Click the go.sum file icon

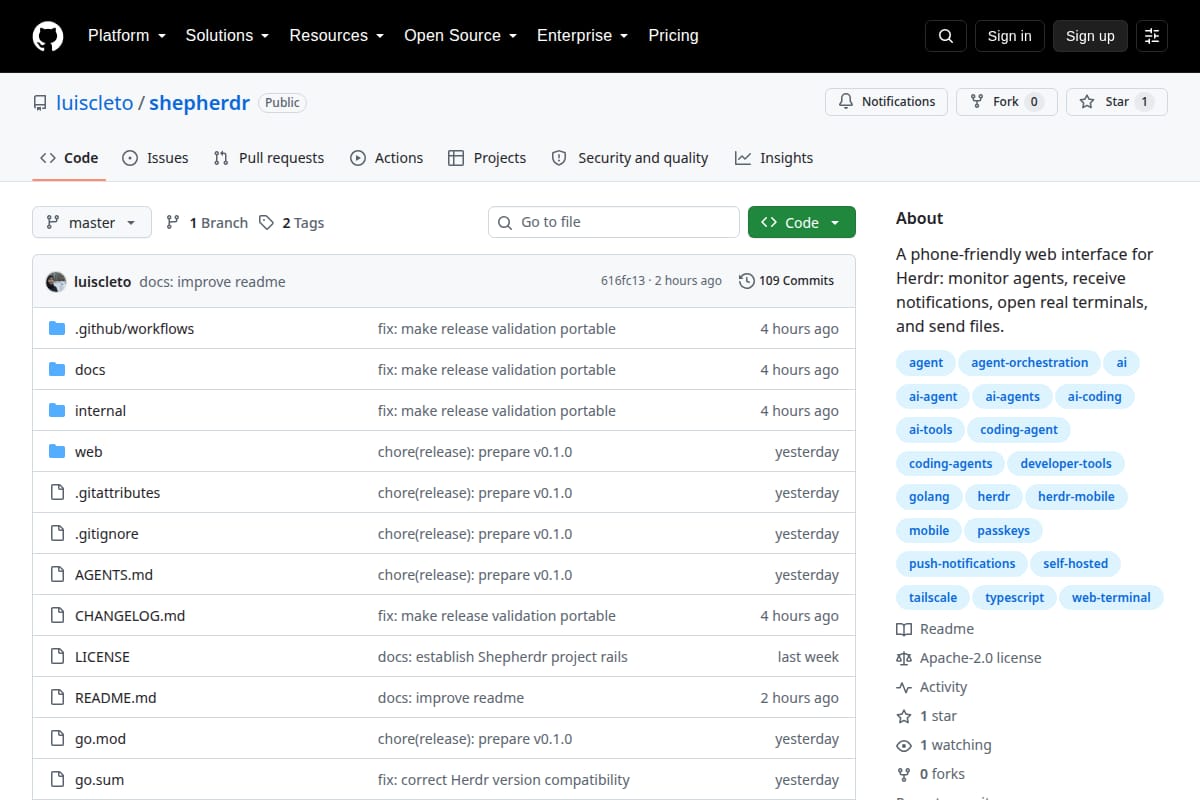(57, 780)
